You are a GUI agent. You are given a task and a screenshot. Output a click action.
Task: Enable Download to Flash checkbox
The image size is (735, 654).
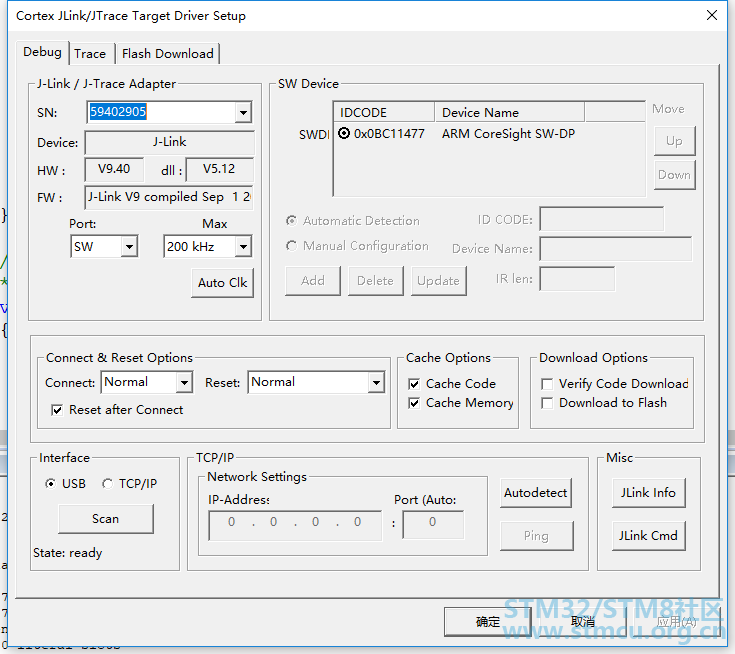pos(547,403)
